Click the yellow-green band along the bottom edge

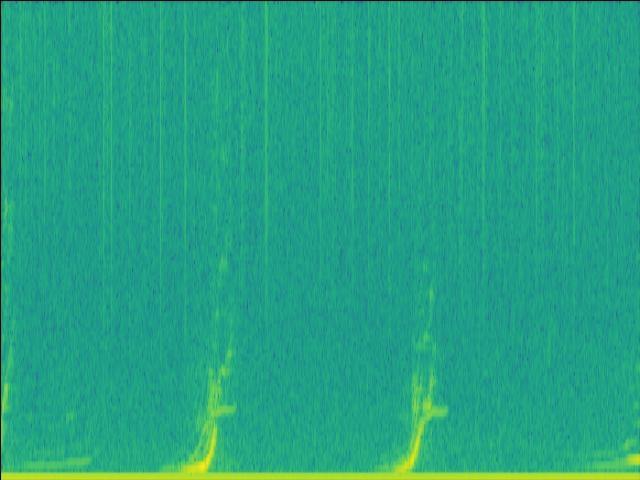click(x=320, y=476)
